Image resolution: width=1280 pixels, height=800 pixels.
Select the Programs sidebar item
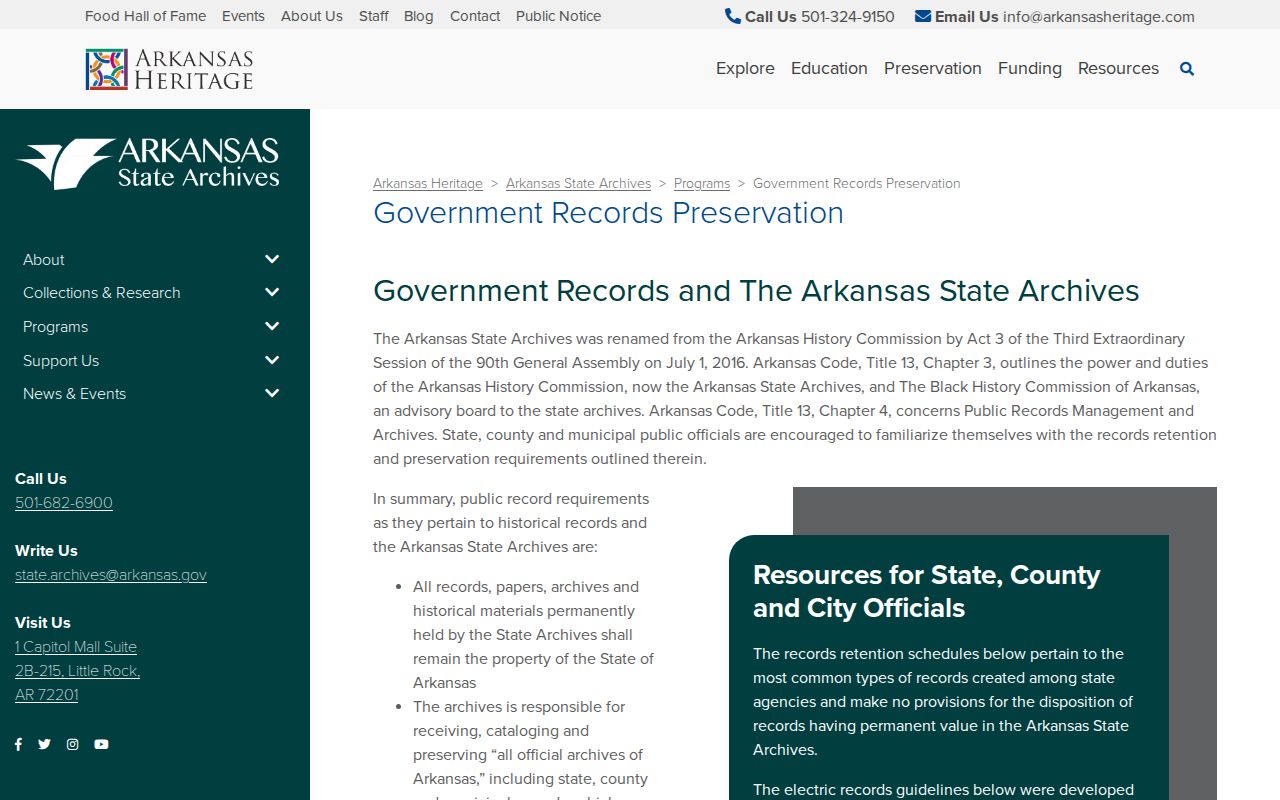pyautogui.click(x=56, y=326)
